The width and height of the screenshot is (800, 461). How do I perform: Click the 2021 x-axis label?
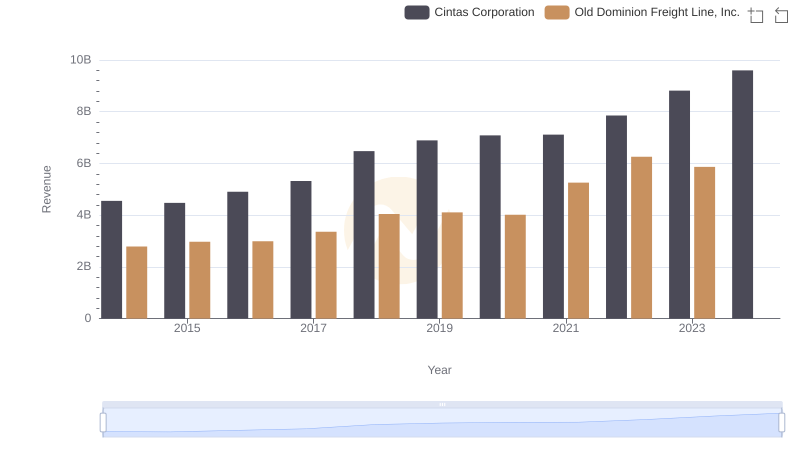tap(566, 328)
